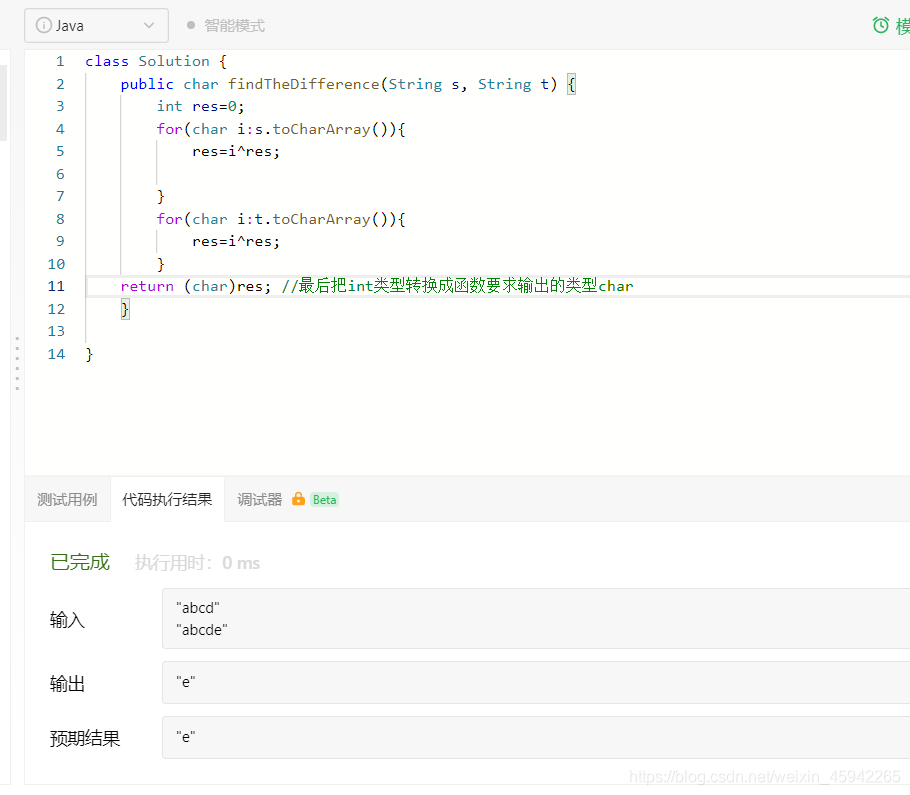Click the 预期结果 label
The image size is (910, 795).
(85, 738)
